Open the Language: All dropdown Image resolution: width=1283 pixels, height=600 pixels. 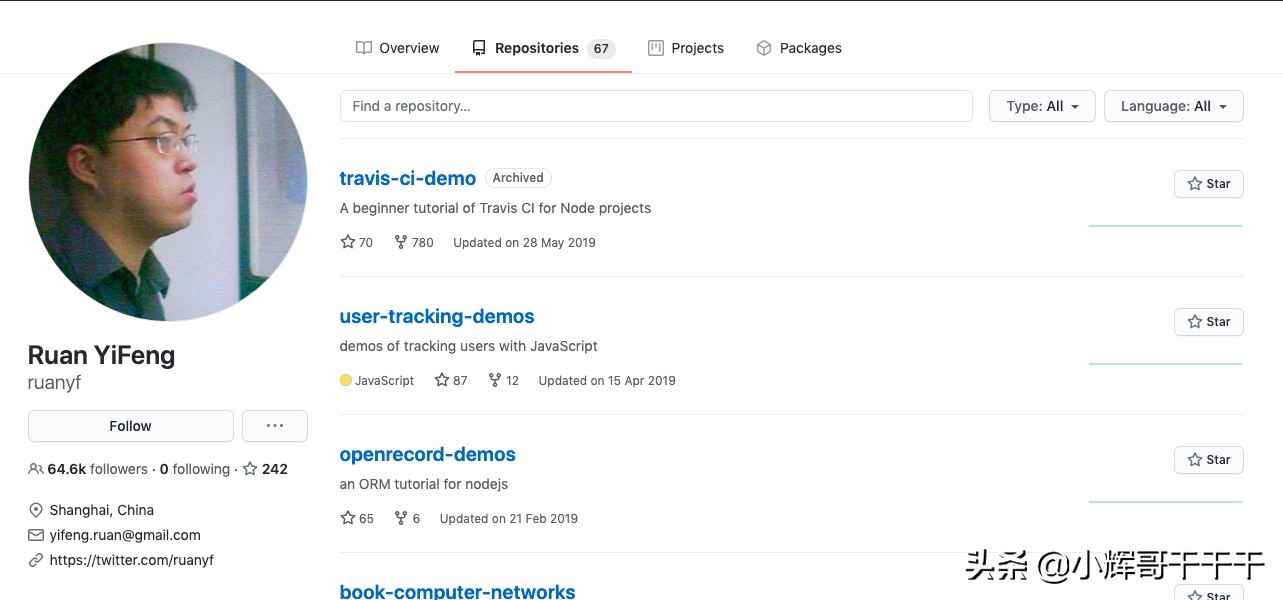(x=1173, y=106)
